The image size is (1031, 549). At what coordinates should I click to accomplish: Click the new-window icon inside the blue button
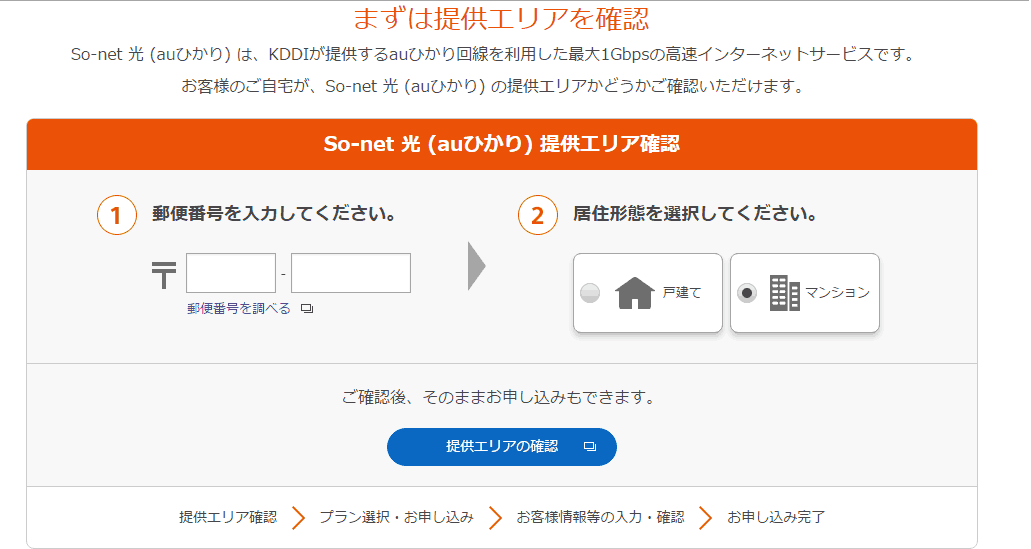point(590,446)
